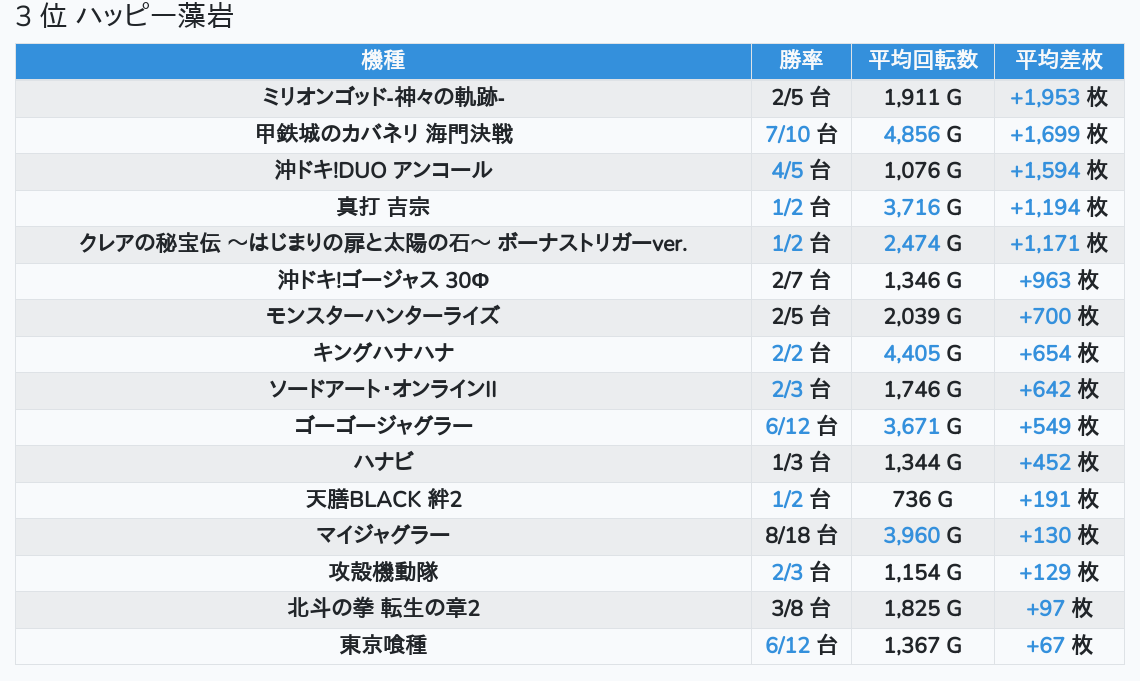Open the マイジャグラー row
The height and width of the screenshot is (681, 1140).
coord(570,536)
